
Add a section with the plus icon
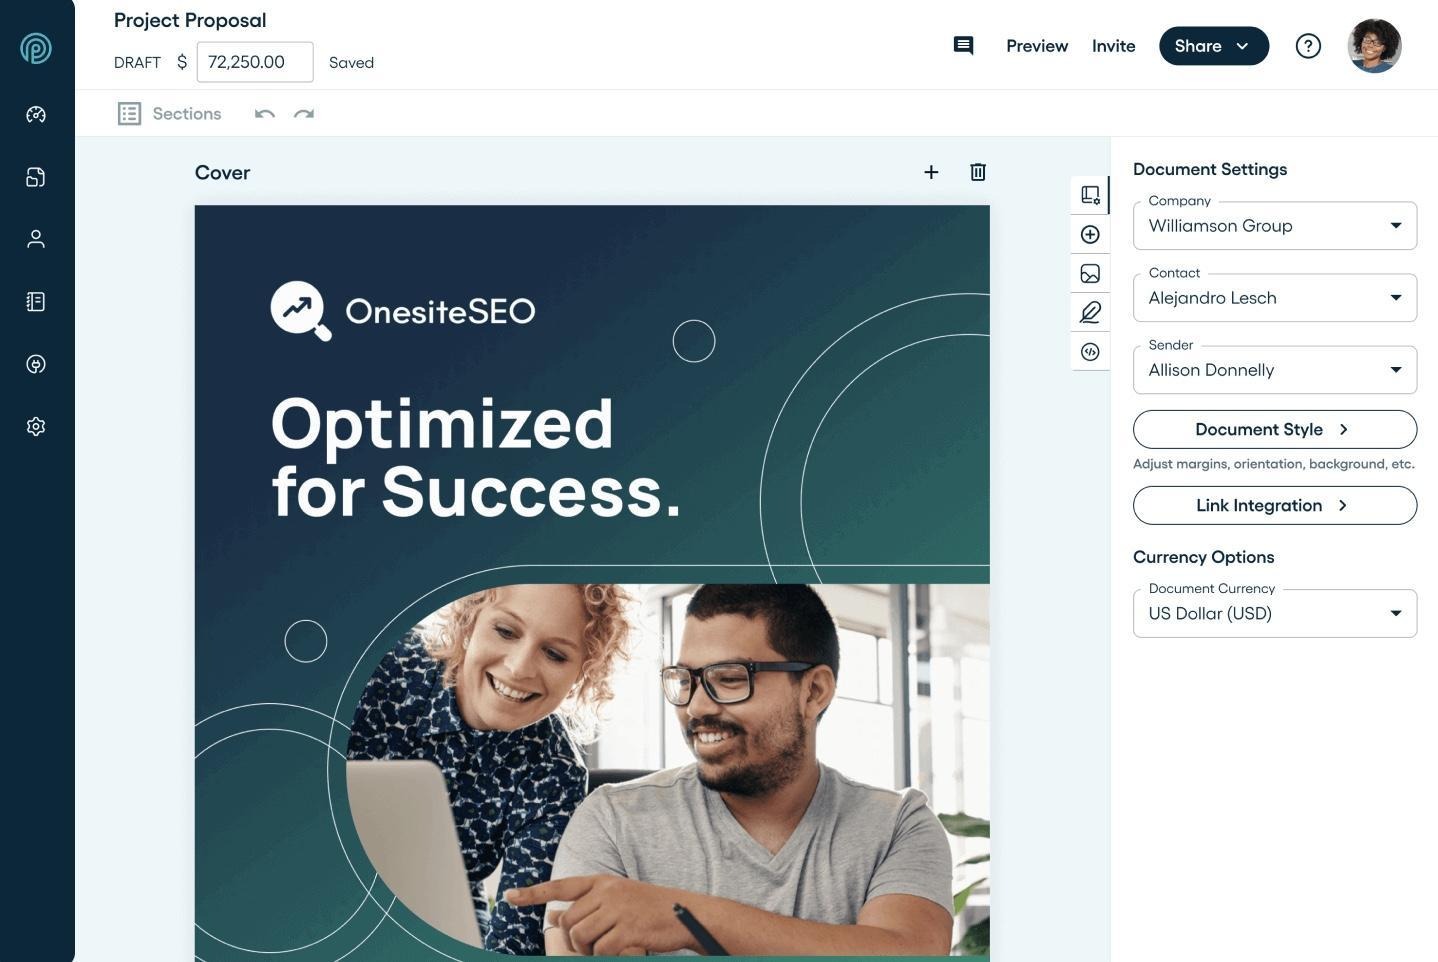coord(931,172)
